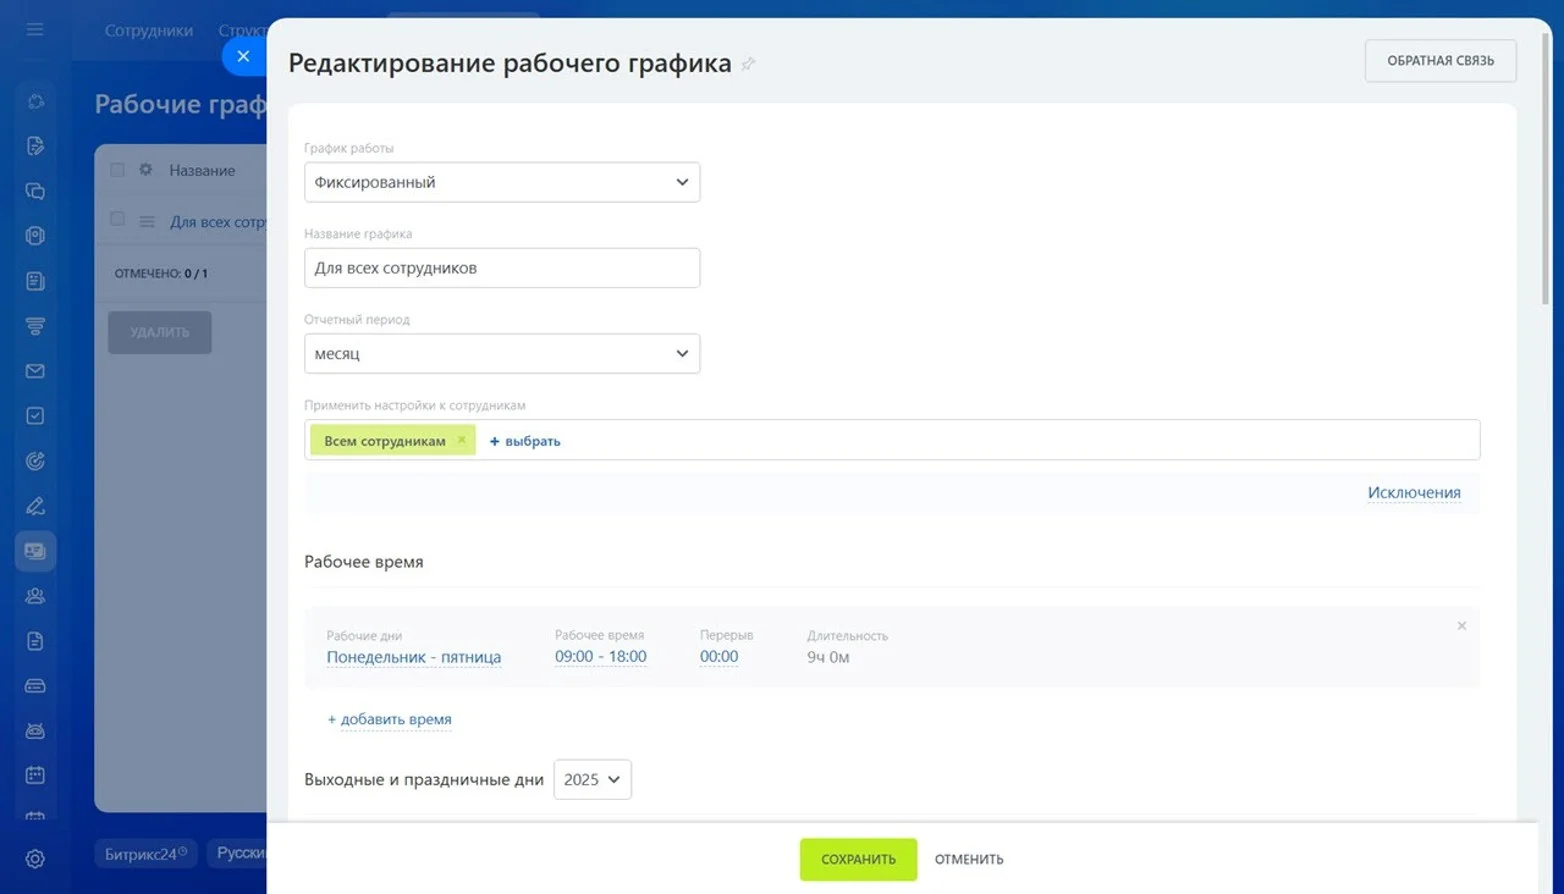This screenshot has width=1564, height=894.
Task: Pin the schedule editing panel
Action: (748, 64)
